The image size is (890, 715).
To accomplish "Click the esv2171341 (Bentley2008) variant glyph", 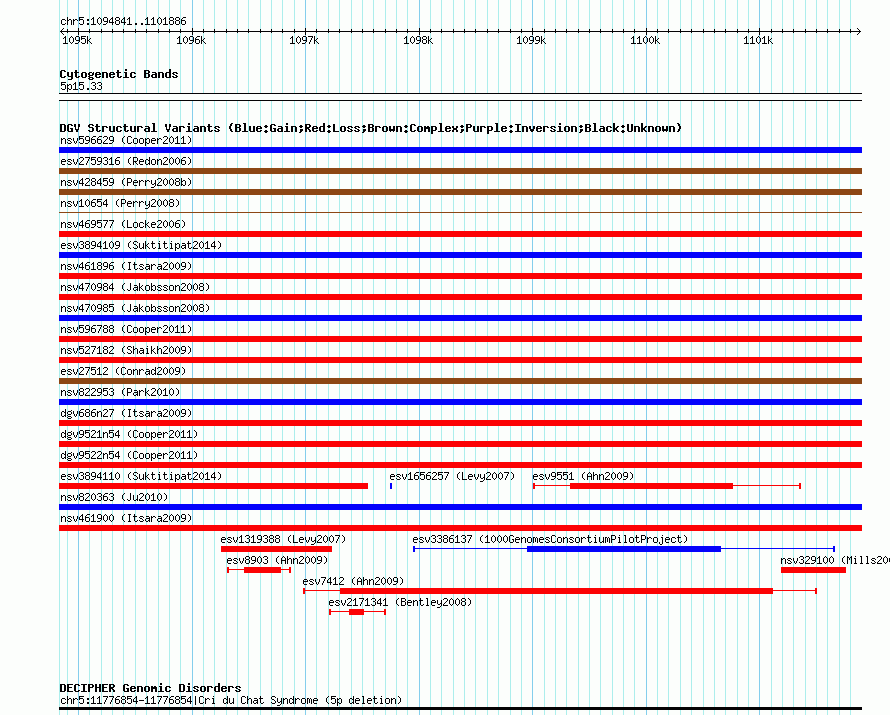I will click(357, 612).
